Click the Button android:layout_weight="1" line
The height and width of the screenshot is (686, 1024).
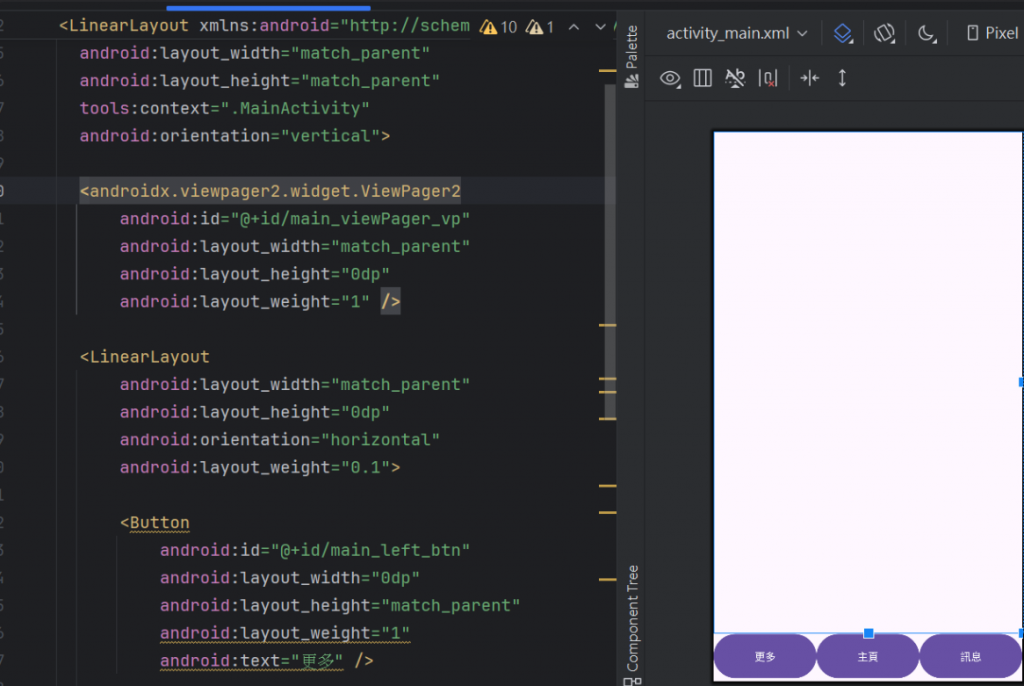tap(285, 633)
